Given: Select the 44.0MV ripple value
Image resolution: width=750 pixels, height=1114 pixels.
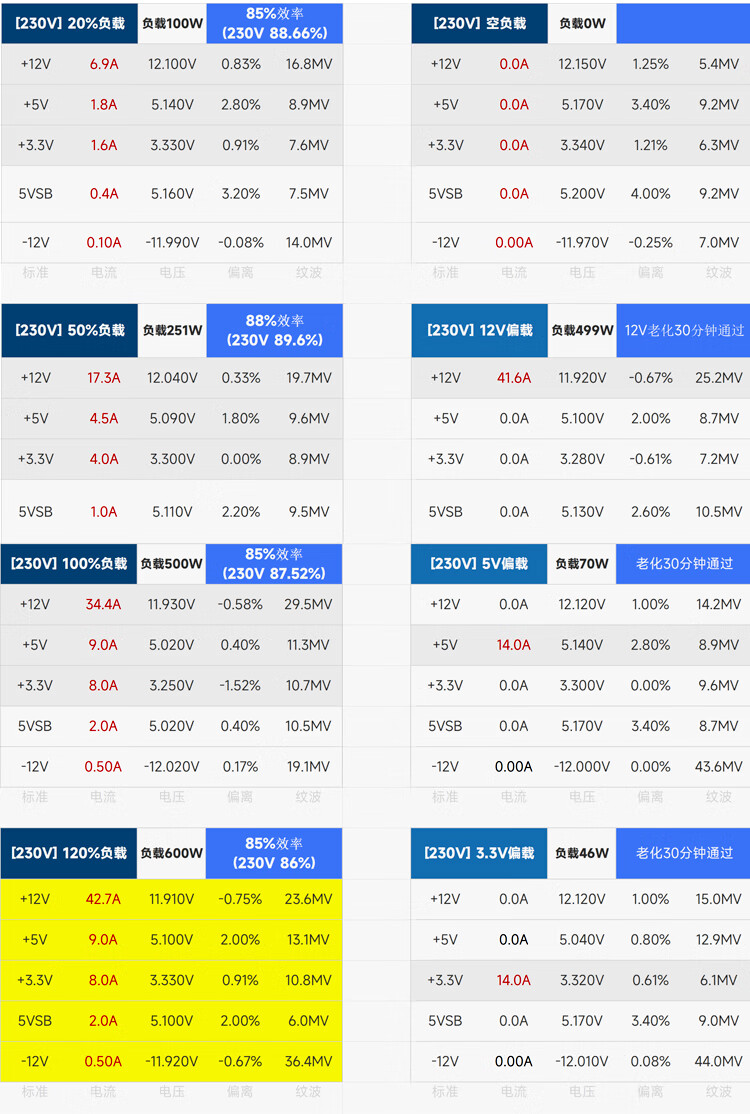Looking at the screenshot, I should point(718,1061).
